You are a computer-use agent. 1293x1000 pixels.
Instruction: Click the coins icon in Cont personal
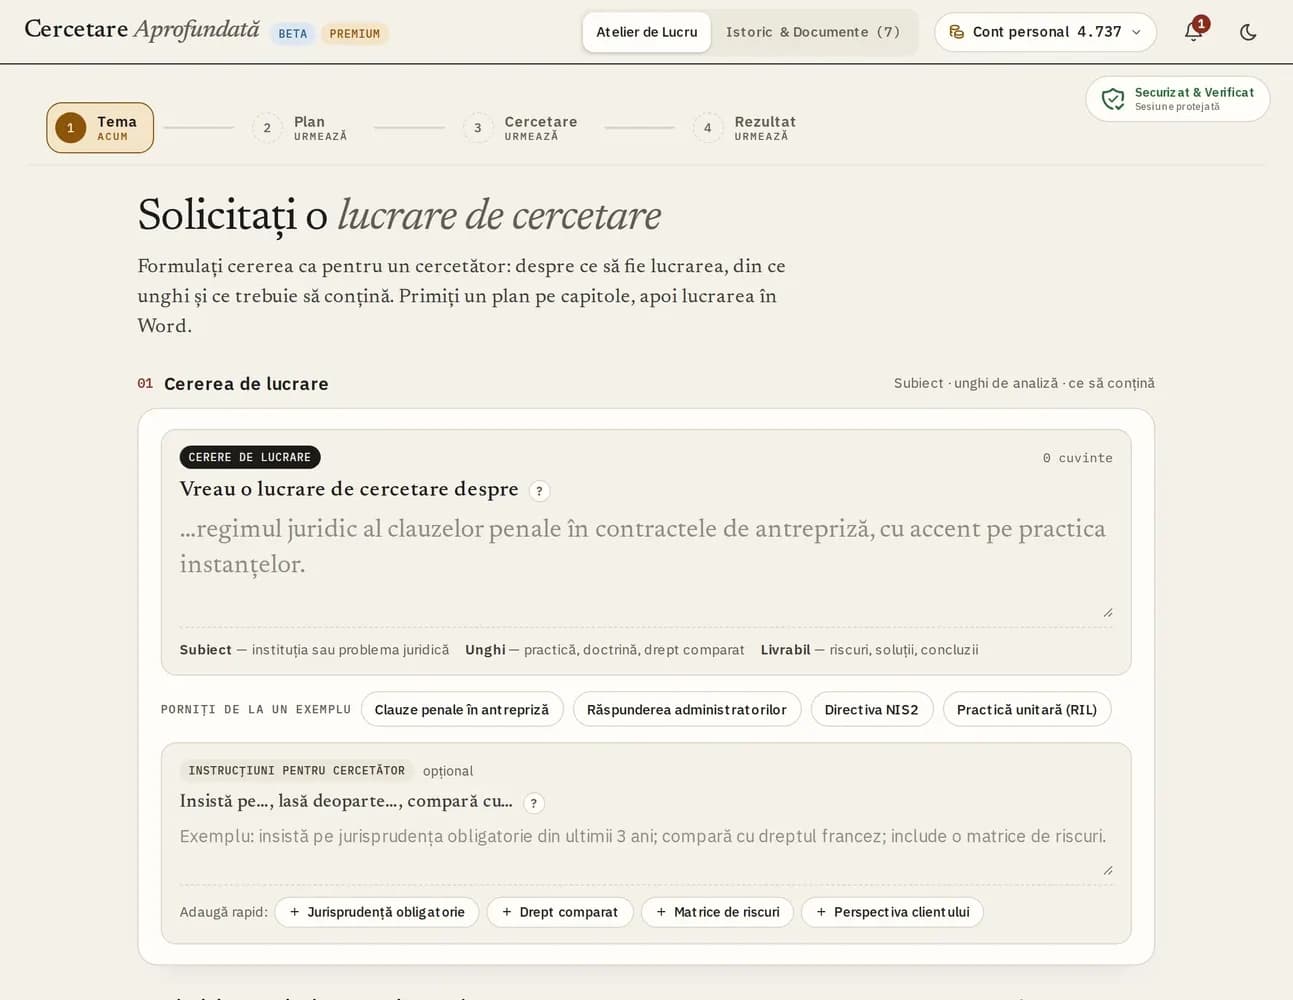(957, 32)
